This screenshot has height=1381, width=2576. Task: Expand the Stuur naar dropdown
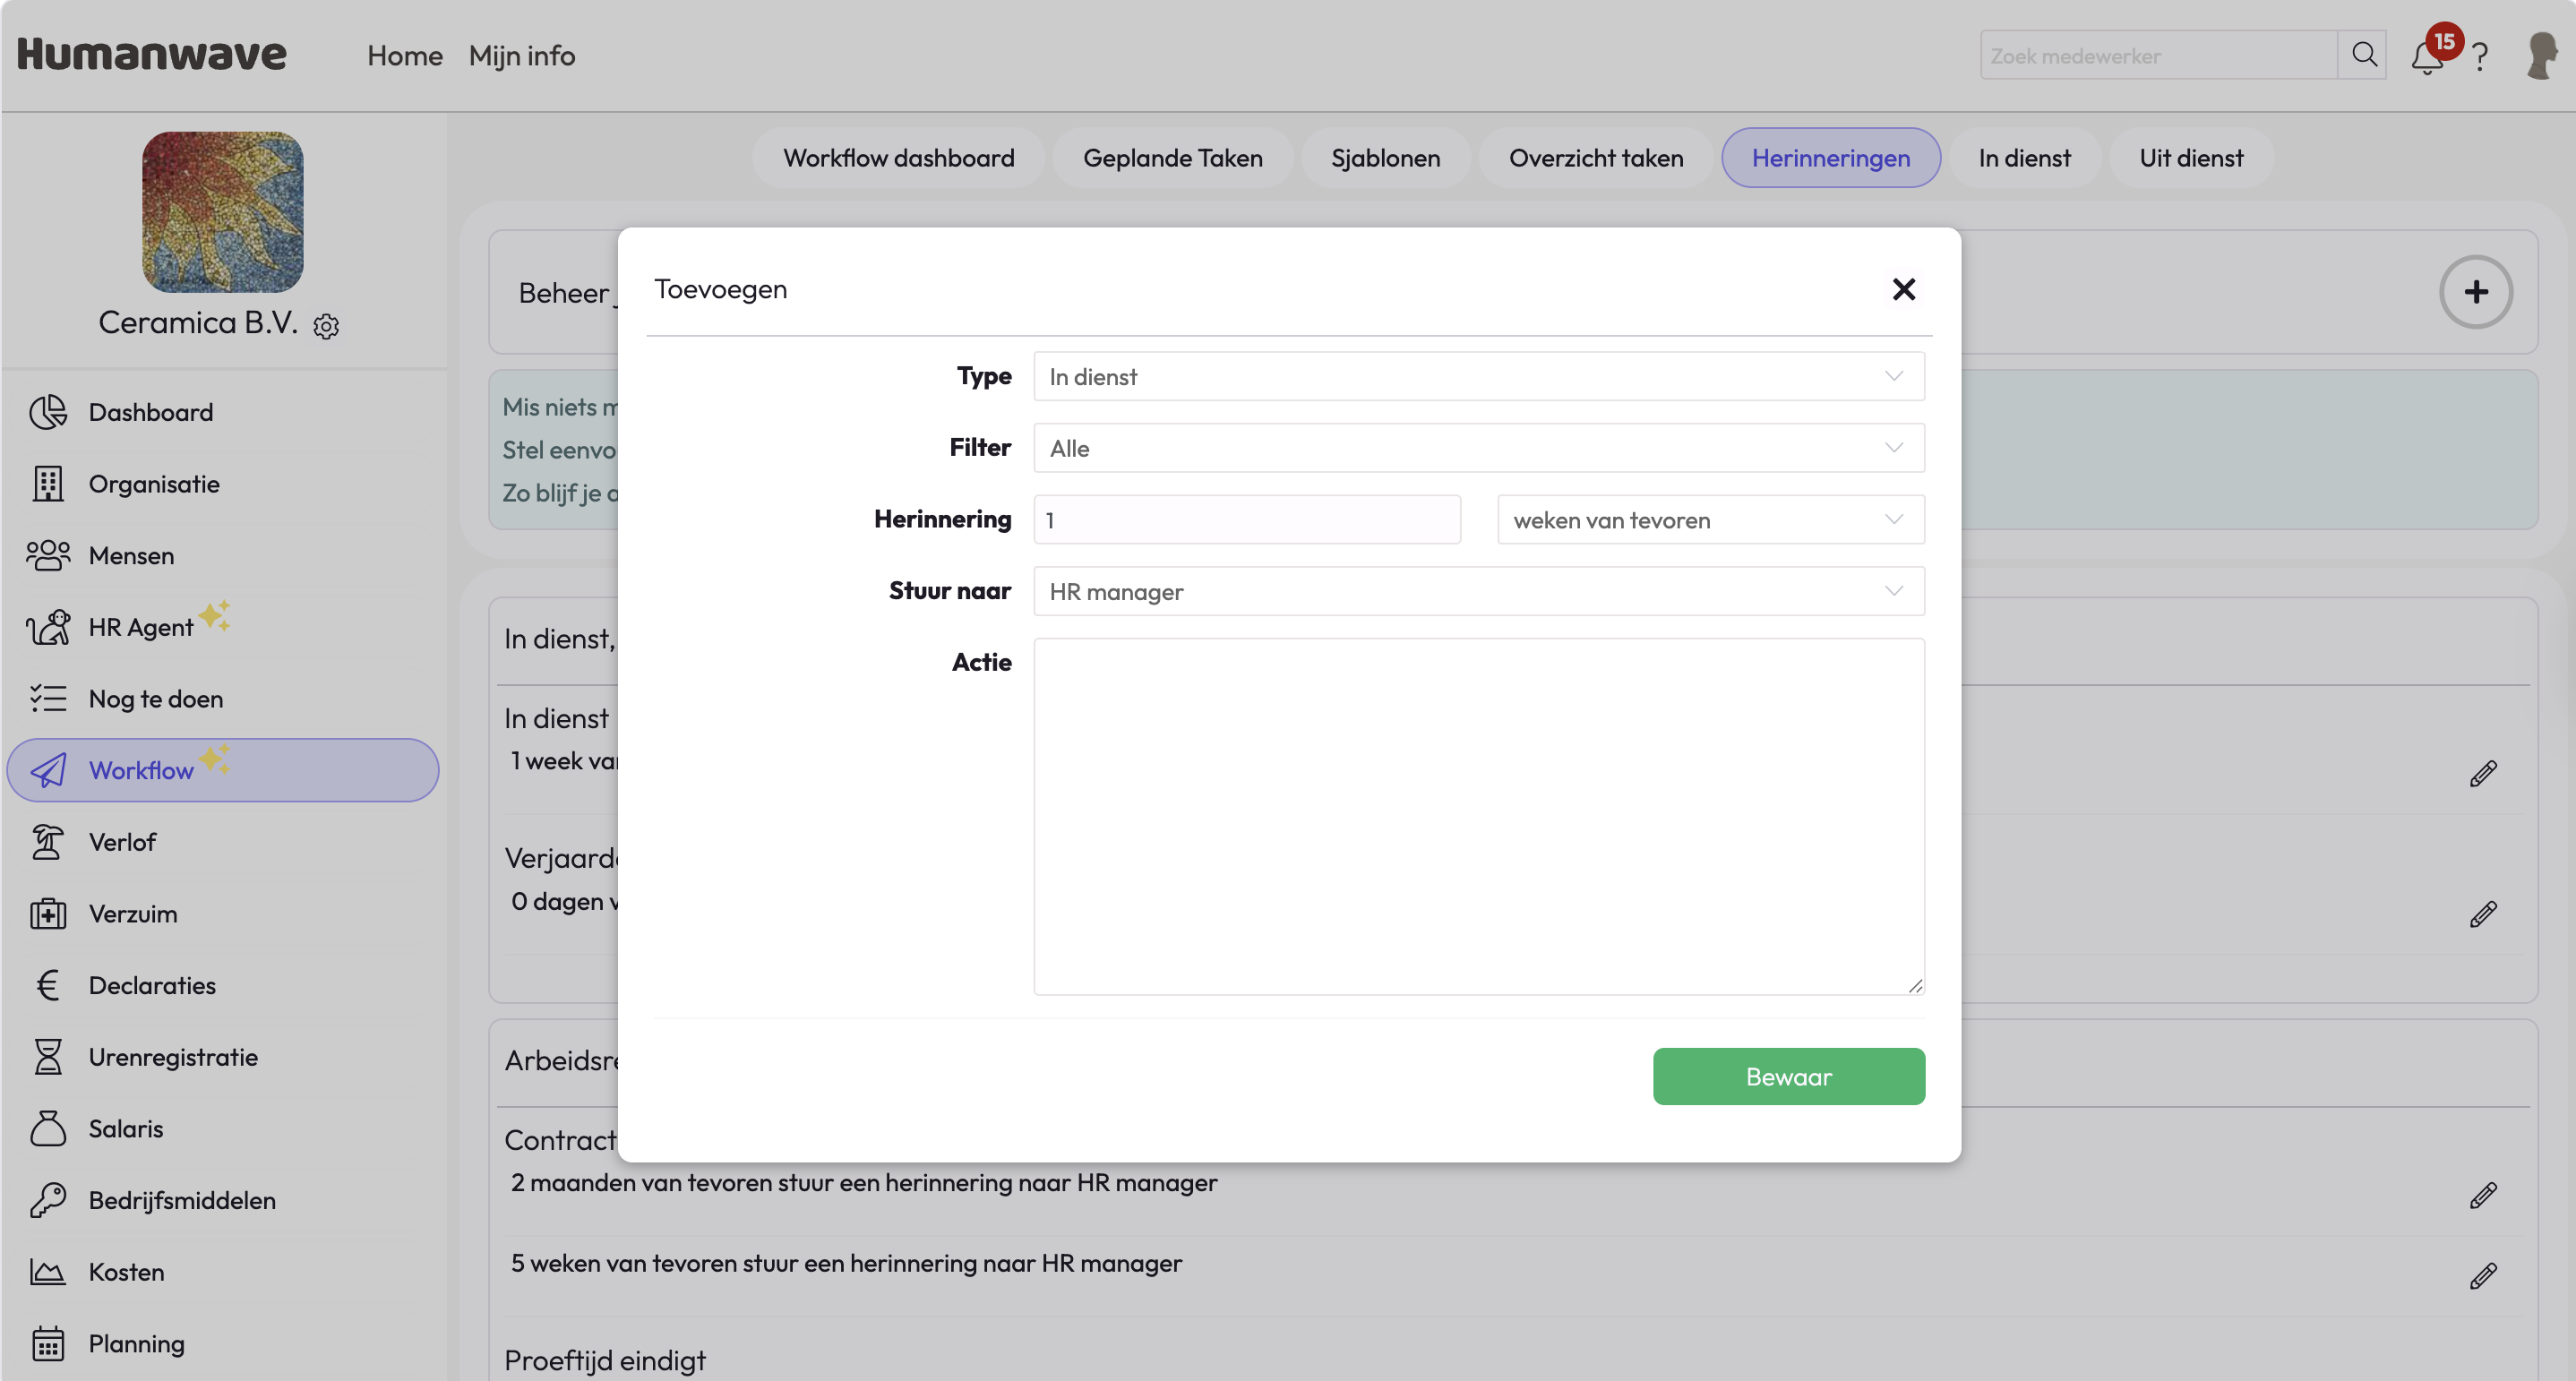coord(1478,591)
